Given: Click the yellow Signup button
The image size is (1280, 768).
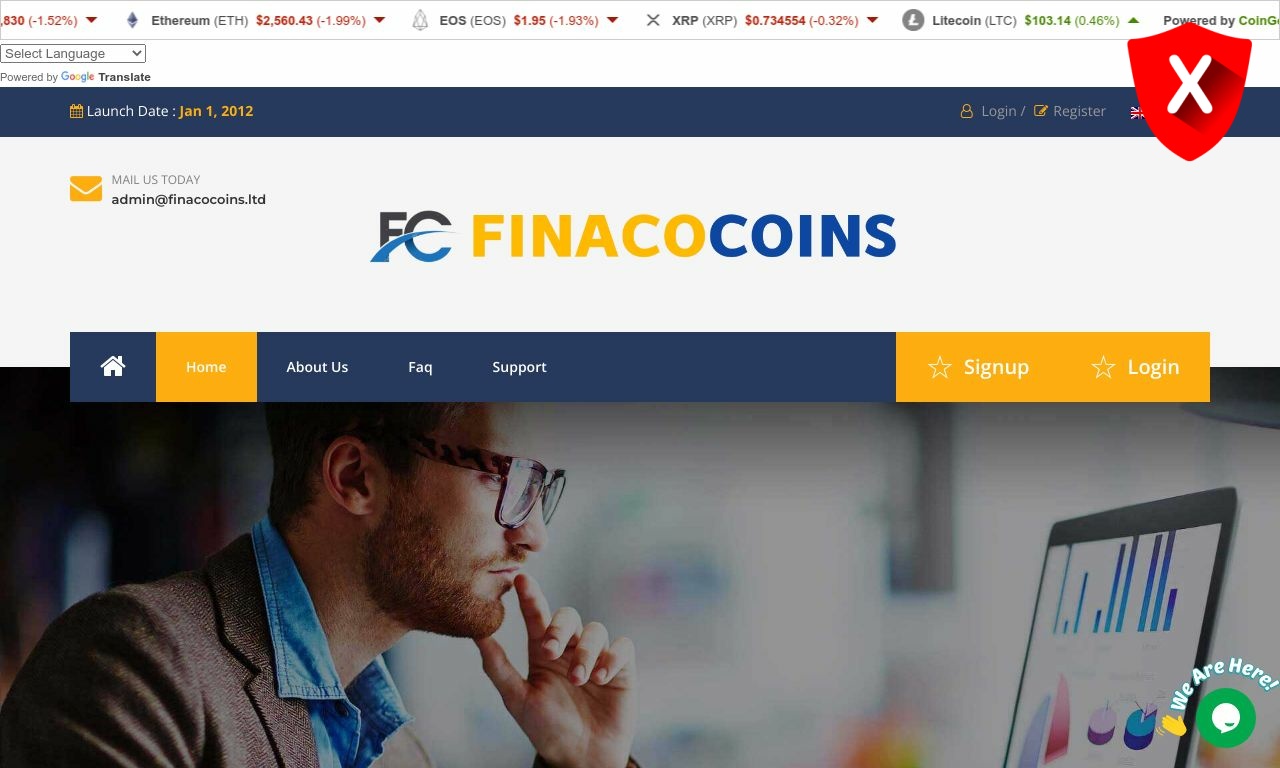Looking at the screenshot, I should [x=978, y=367].
